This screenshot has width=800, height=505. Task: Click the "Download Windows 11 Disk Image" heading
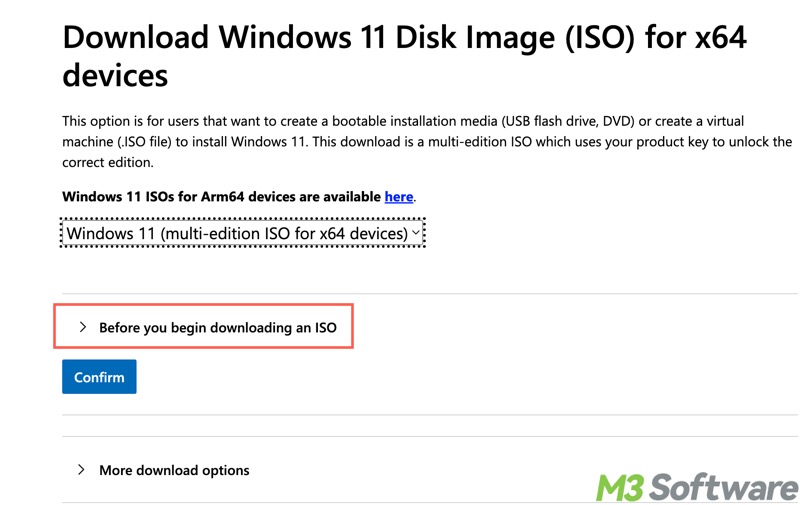(x=300, y=38)
